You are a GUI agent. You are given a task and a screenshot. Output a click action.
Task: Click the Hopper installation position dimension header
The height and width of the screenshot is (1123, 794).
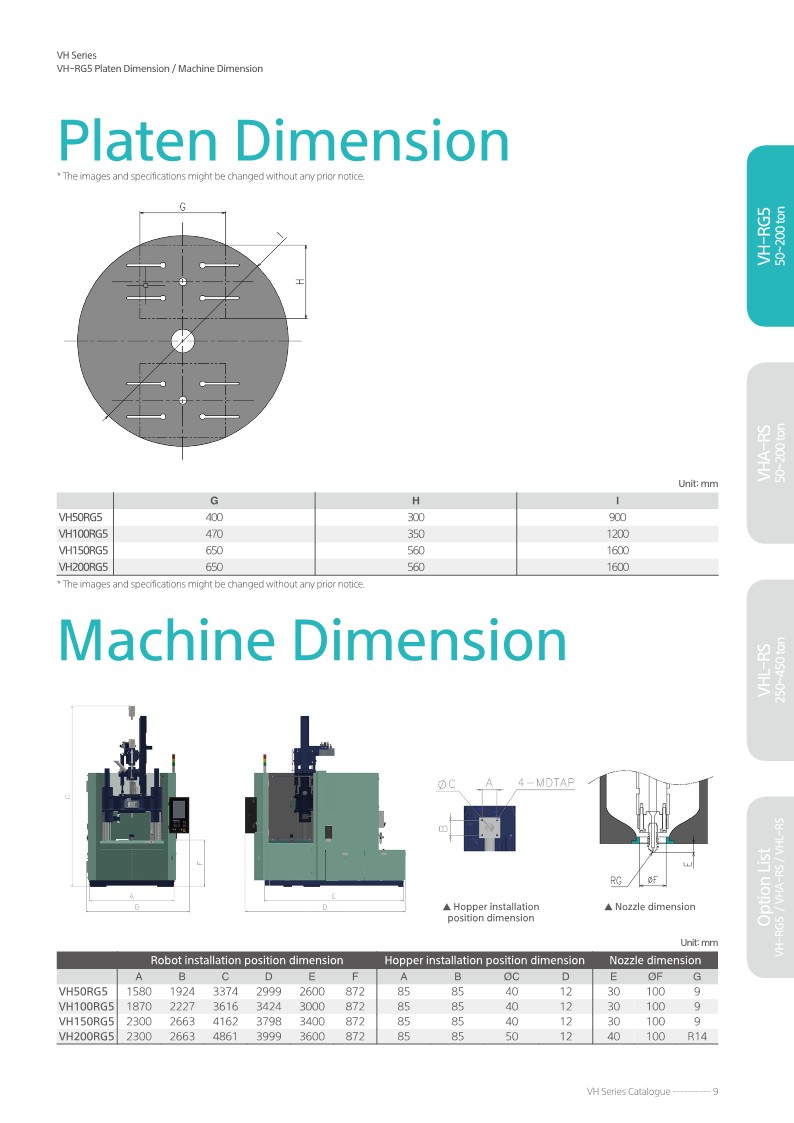[x=484, y=959]
